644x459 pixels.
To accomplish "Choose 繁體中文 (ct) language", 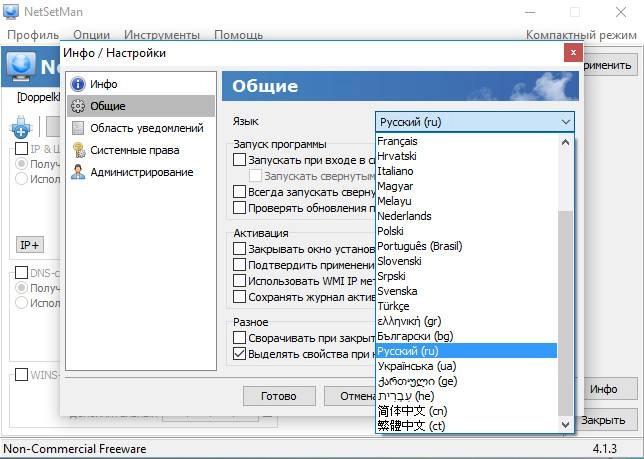I will tap(467, 426).
